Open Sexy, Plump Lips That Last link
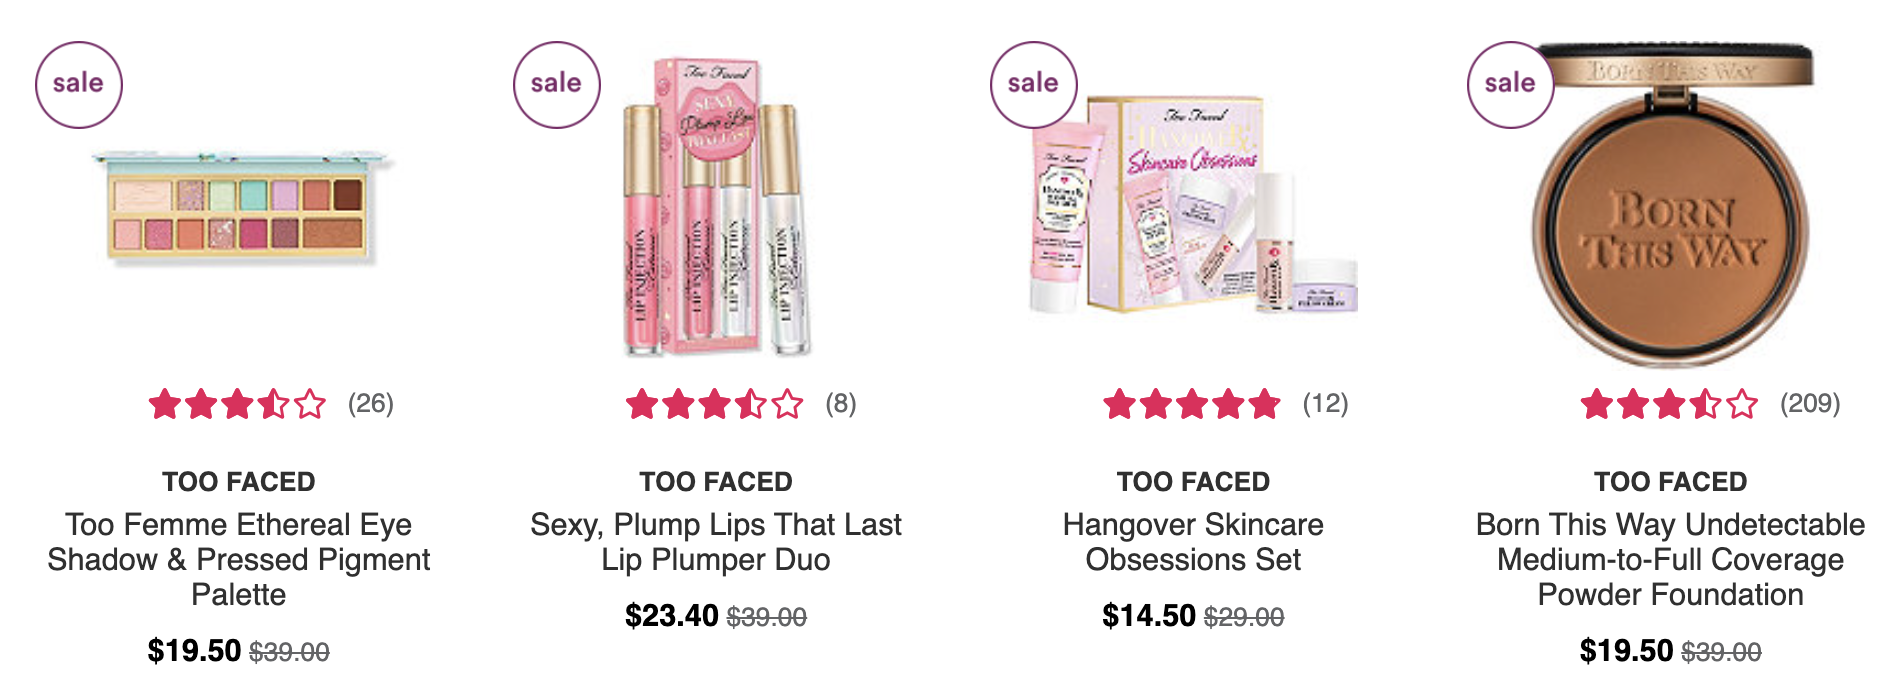The height and width of the screenshot is (690, 1896). (x=716, y=542)
